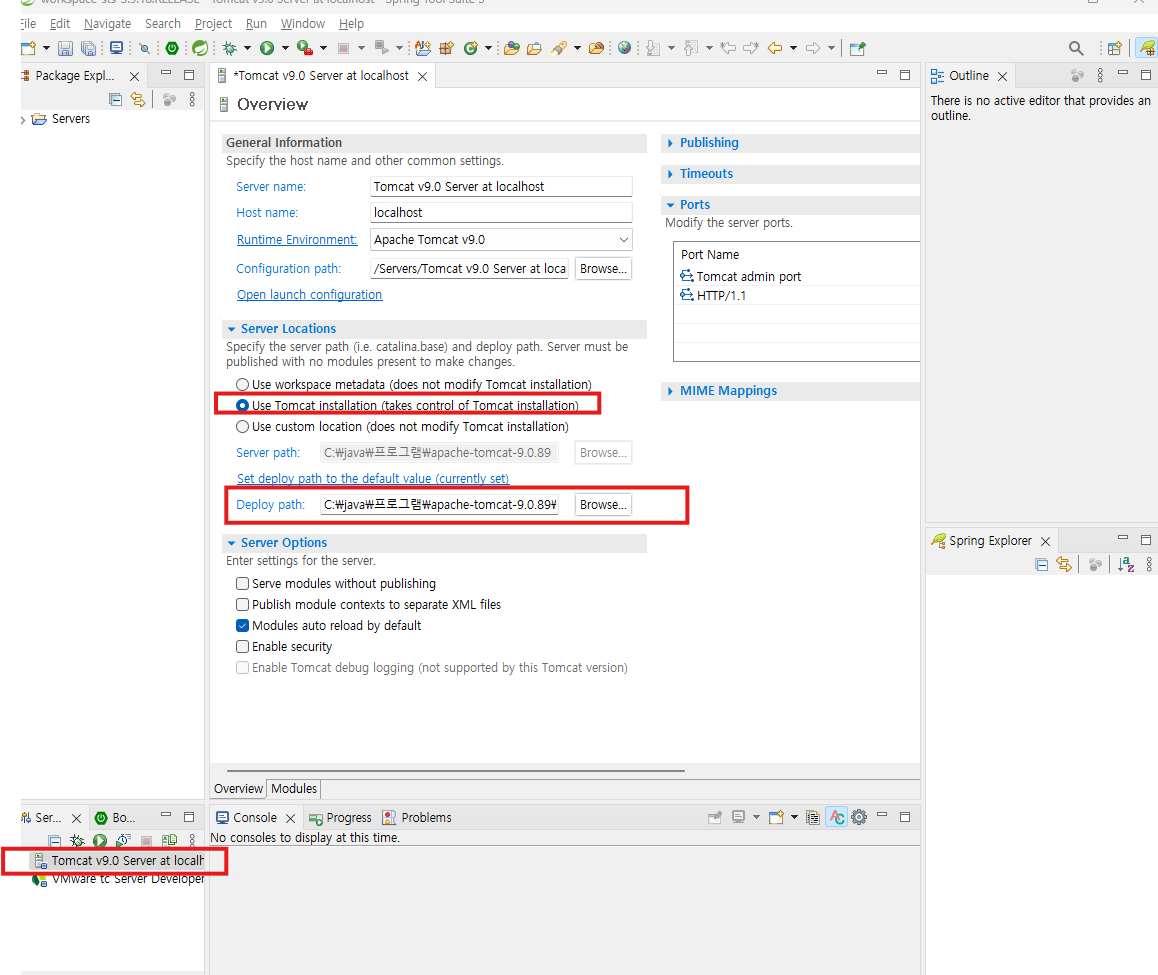The height and width of the screenshot is (975, 1158).
Task: Click the Runtime Environment link
Action: click(297, 240)
